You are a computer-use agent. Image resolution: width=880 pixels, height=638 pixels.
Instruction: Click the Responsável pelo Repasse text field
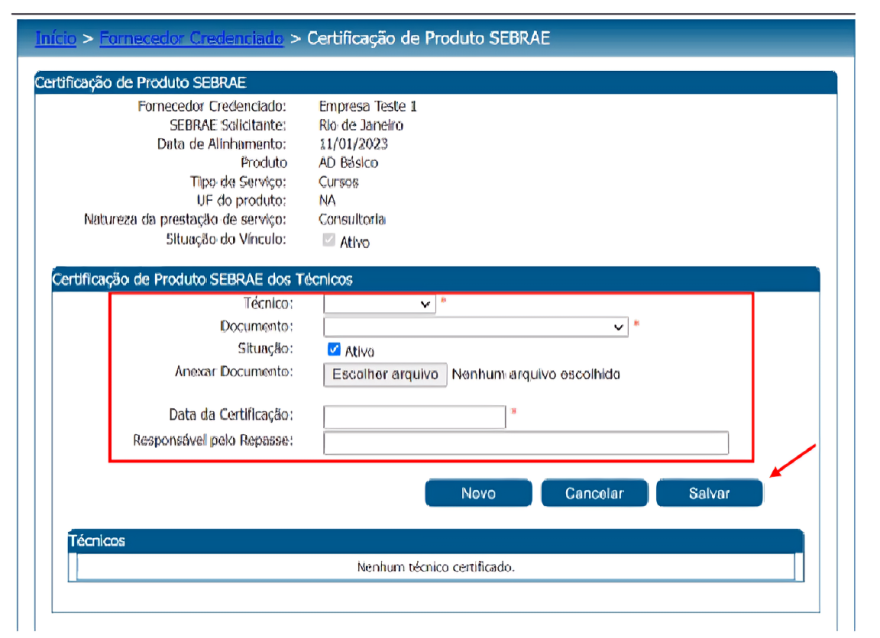(526, 443)
